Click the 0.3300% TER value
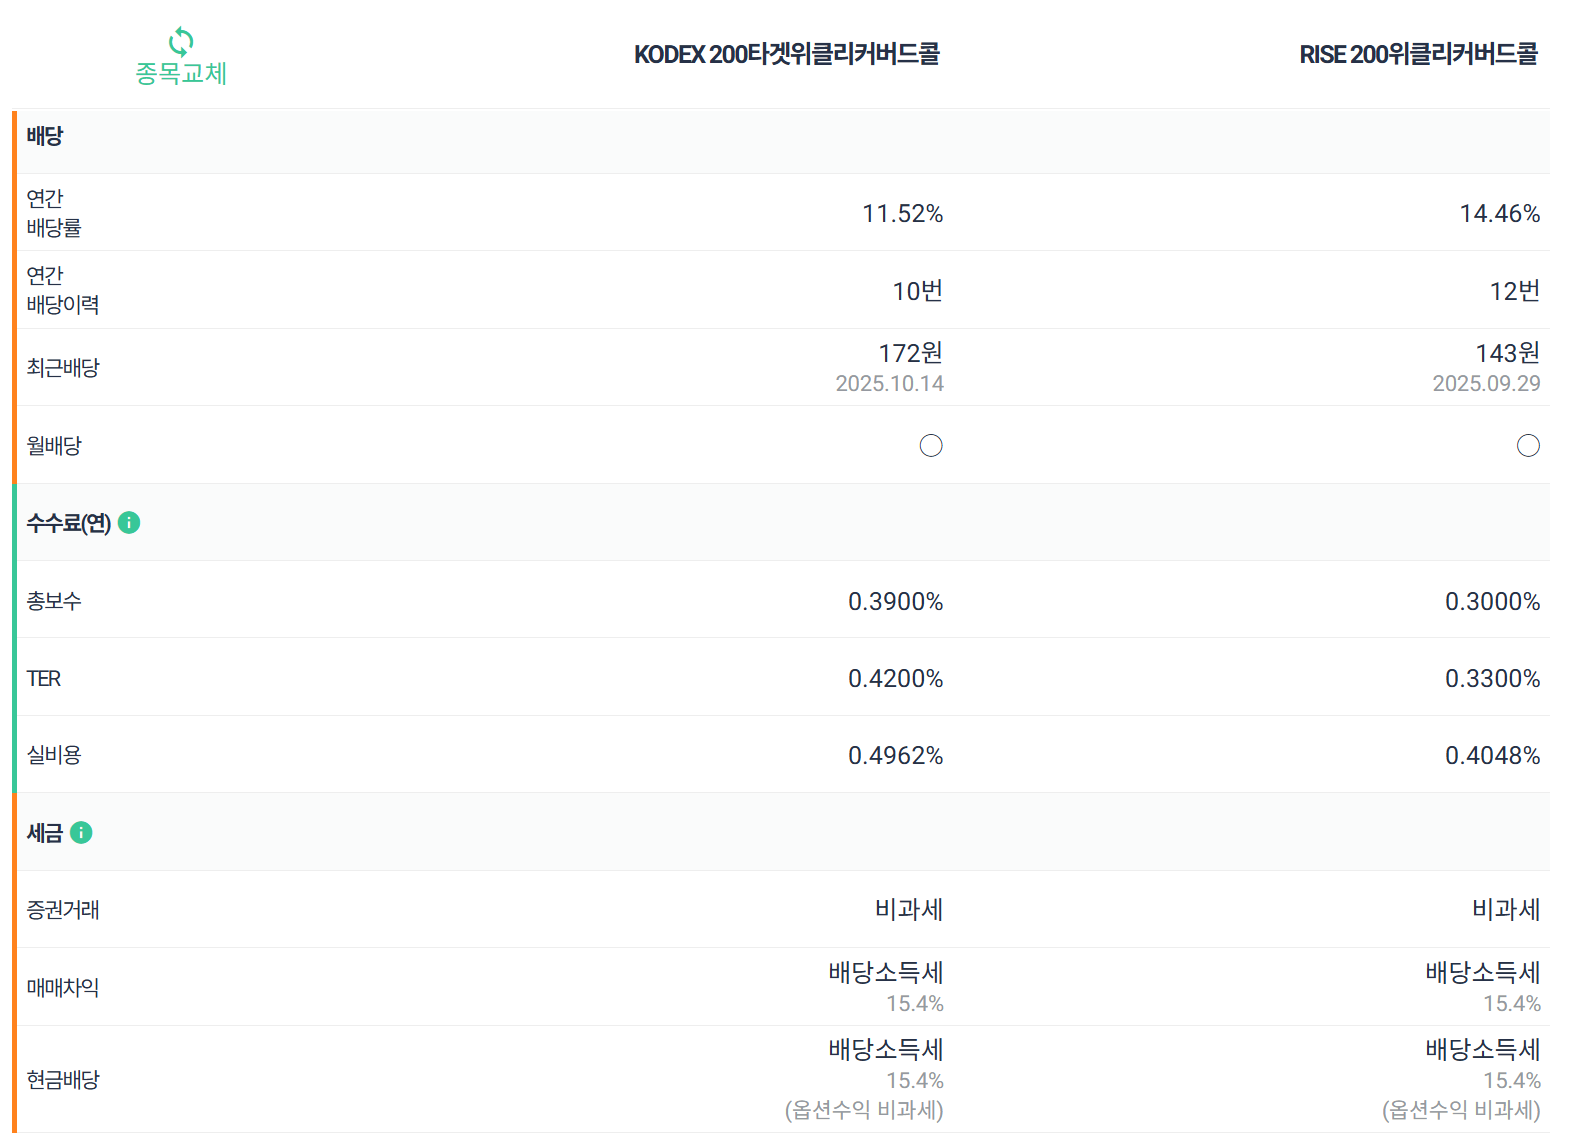Viewport: 1578px width, 1133px height. pos(1493,678)
